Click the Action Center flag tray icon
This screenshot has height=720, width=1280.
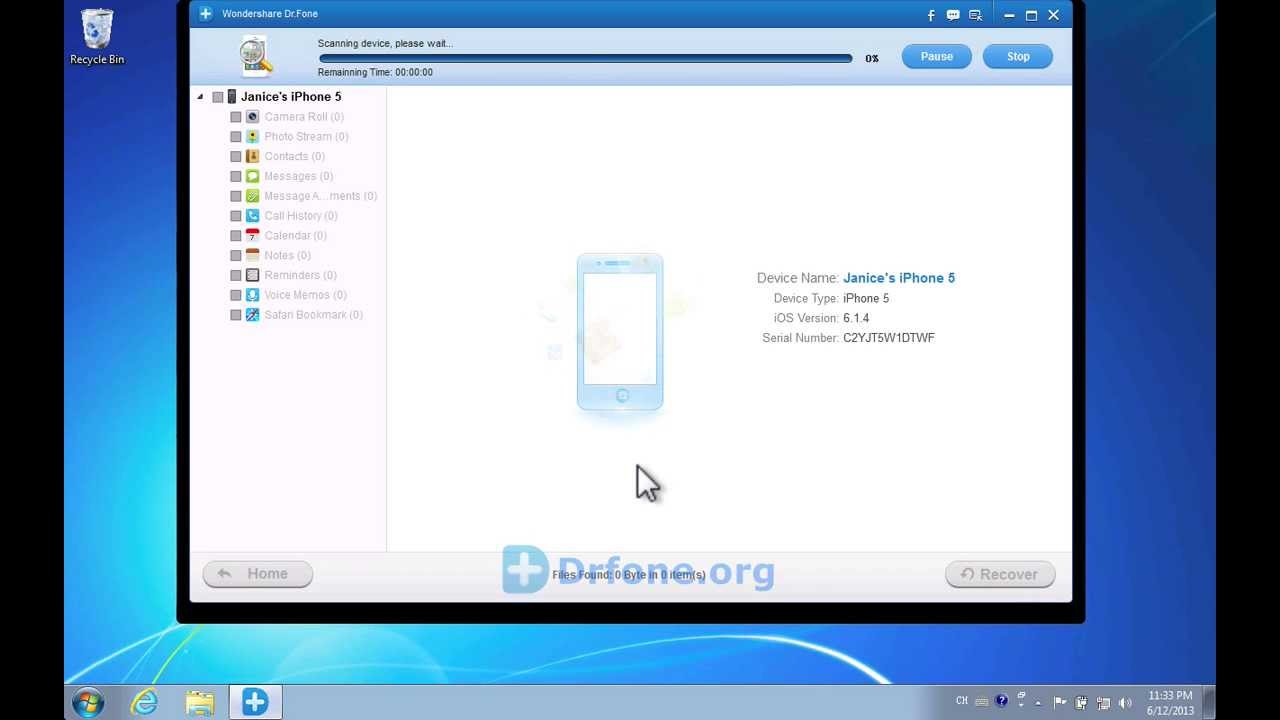click(x=1060, y=703)
